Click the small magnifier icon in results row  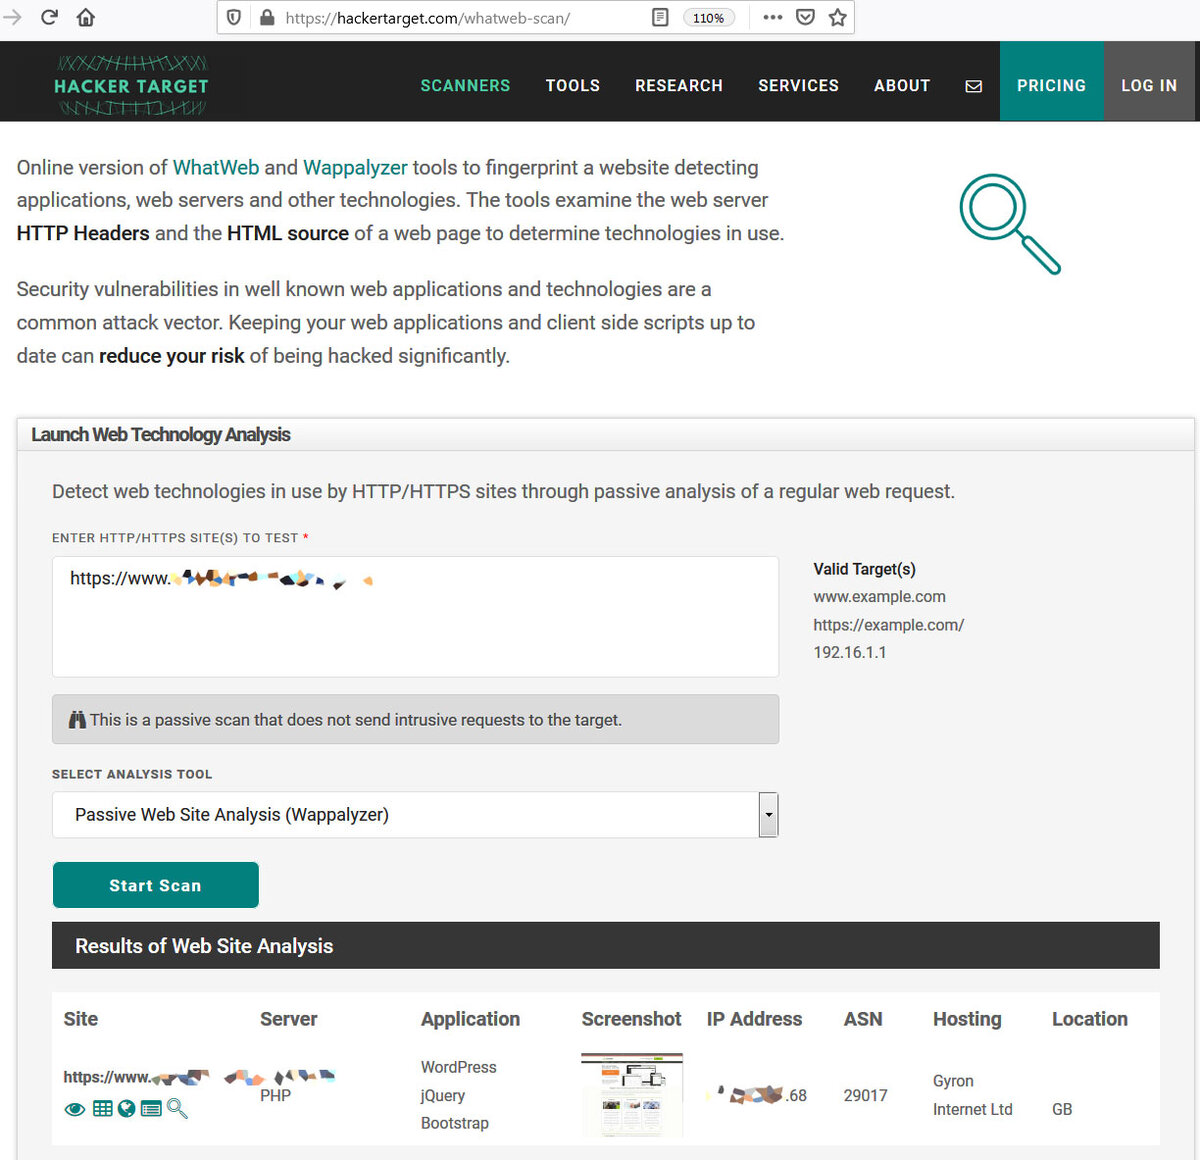(177, 1108)
